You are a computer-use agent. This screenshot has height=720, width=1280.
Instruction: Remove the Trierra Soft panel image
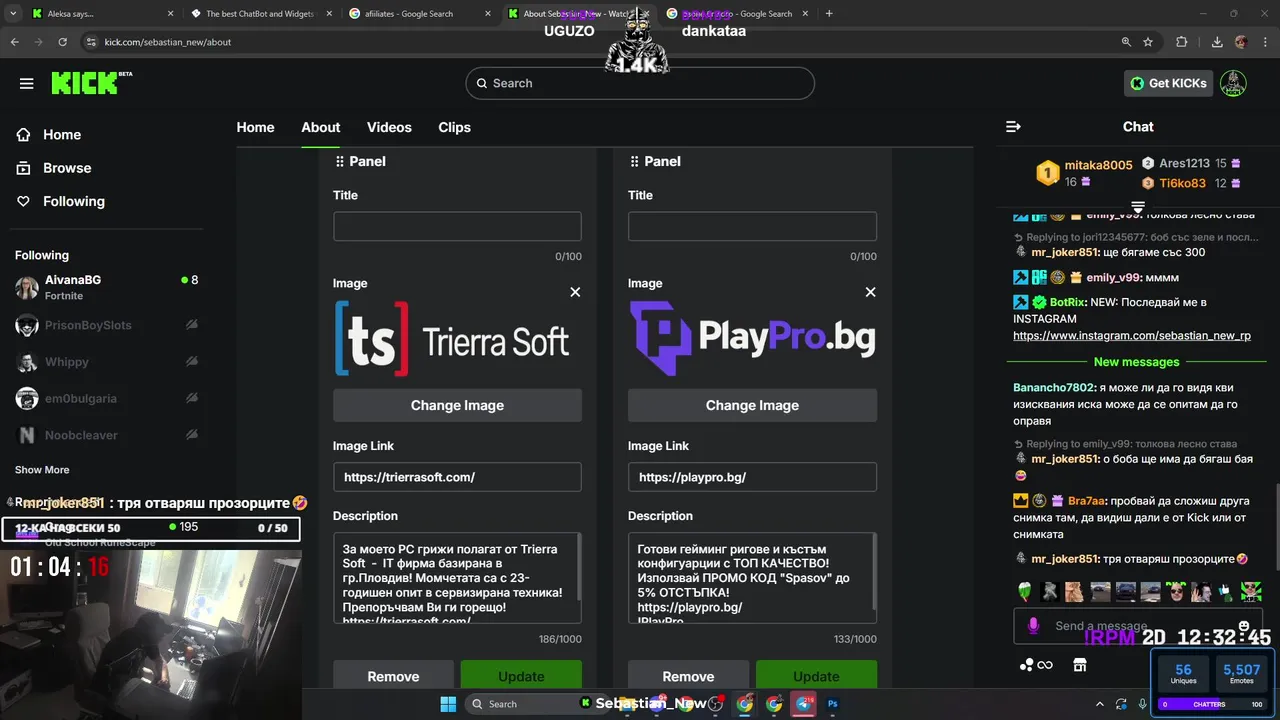(575, 292)
